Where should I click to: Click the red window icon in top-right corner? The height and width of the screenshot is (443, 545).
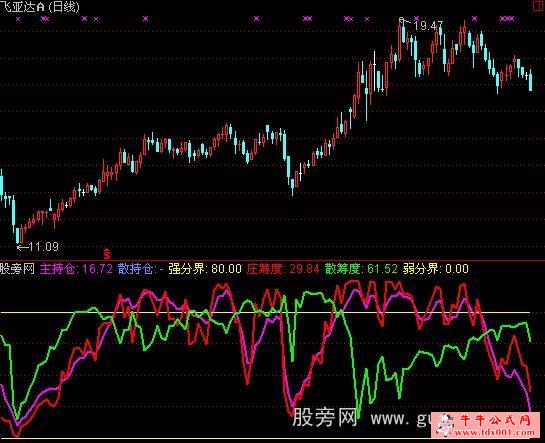click(539, 7)
